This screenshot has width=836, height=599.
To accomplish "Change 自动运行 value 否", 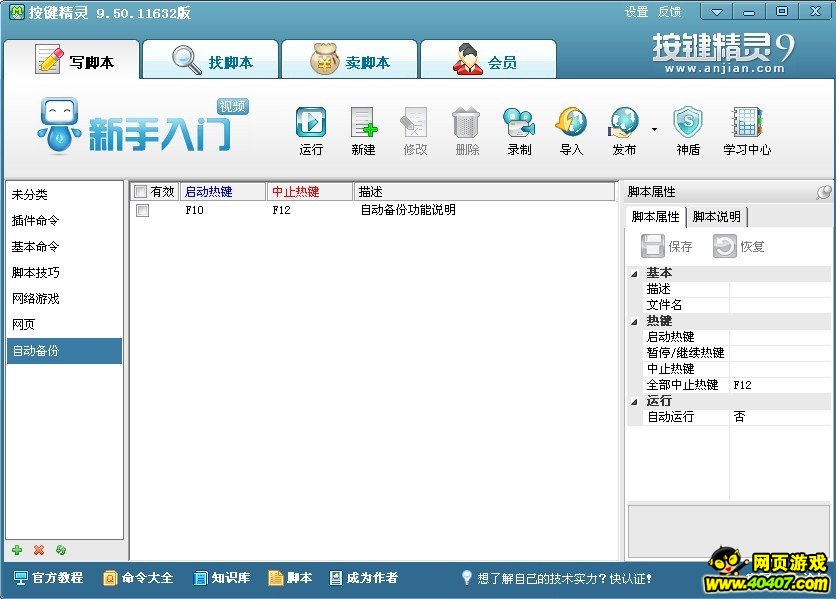I will click(780, 417).
